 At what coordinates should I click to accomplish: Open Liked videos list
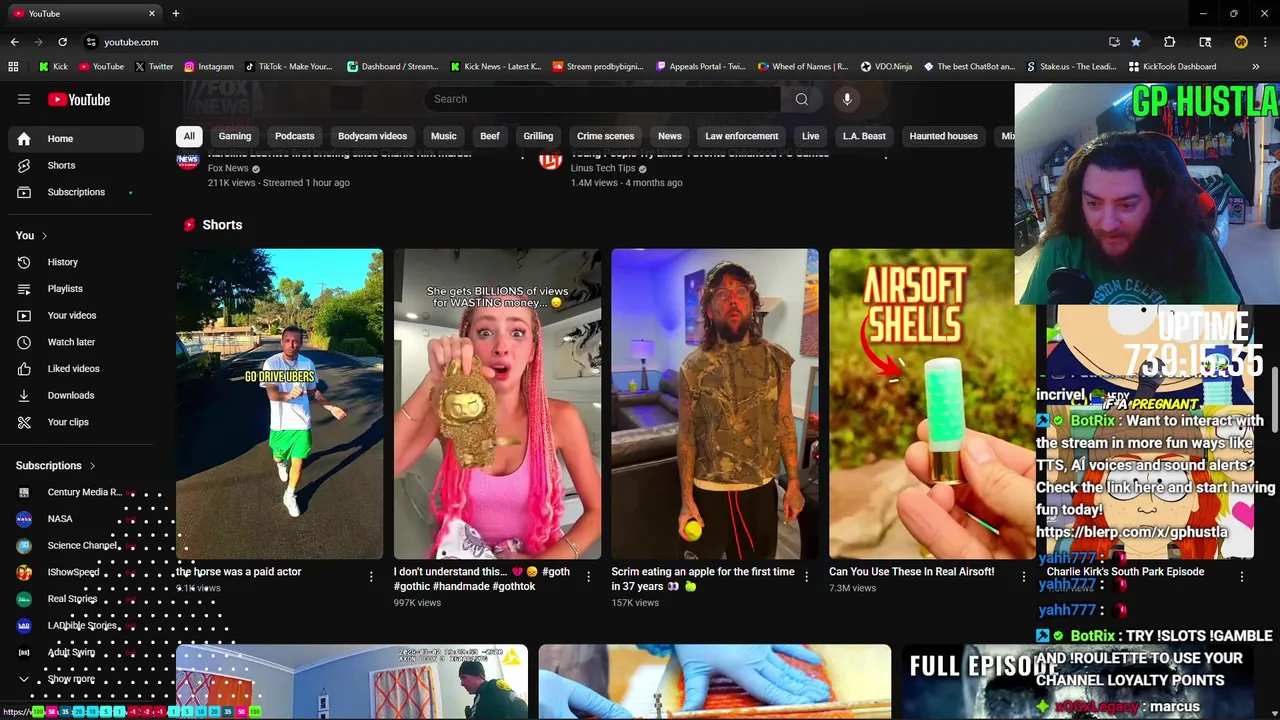[x=76, y=369]
